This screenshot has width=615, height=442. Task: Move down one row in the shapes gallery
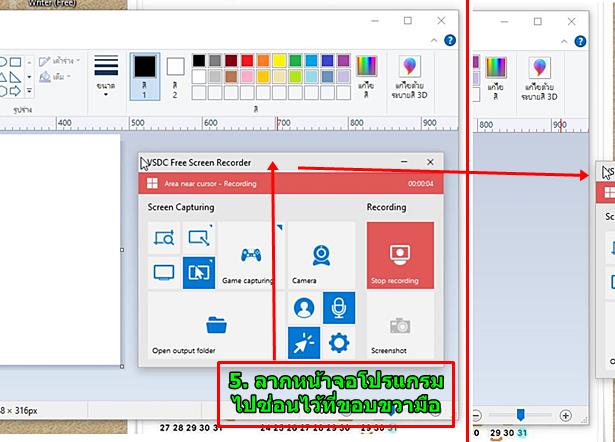29,76
